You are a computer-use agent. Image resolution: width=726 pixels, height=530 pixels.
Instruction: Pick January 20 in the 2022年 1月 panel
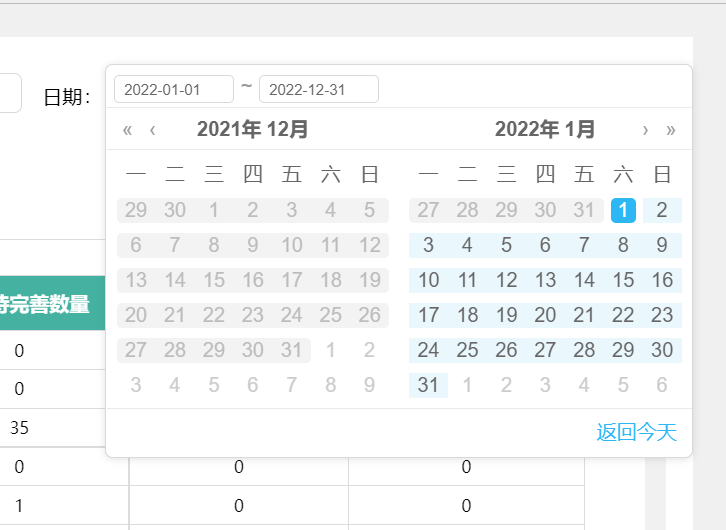545,315
